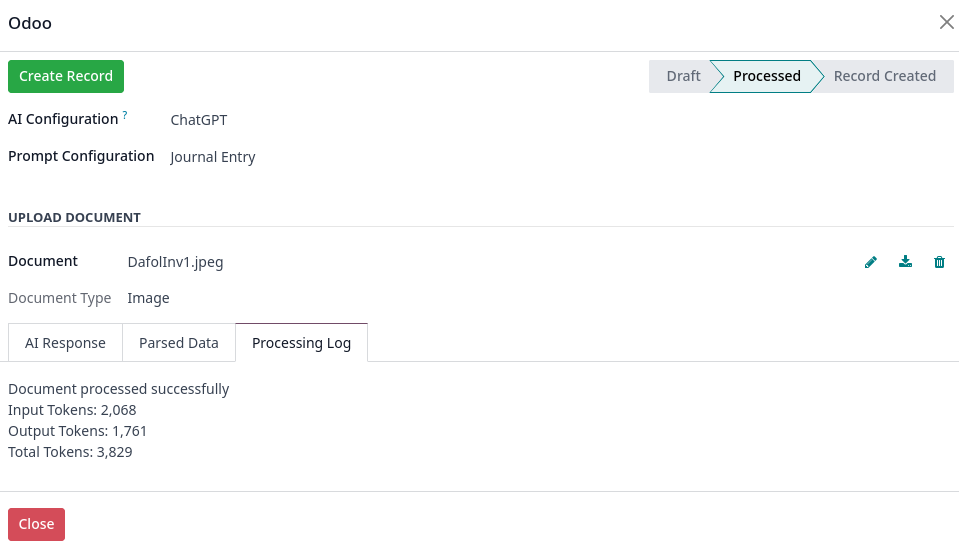
Task: Click the Output Tokens: 1,761 line
Action: (78, 431)
